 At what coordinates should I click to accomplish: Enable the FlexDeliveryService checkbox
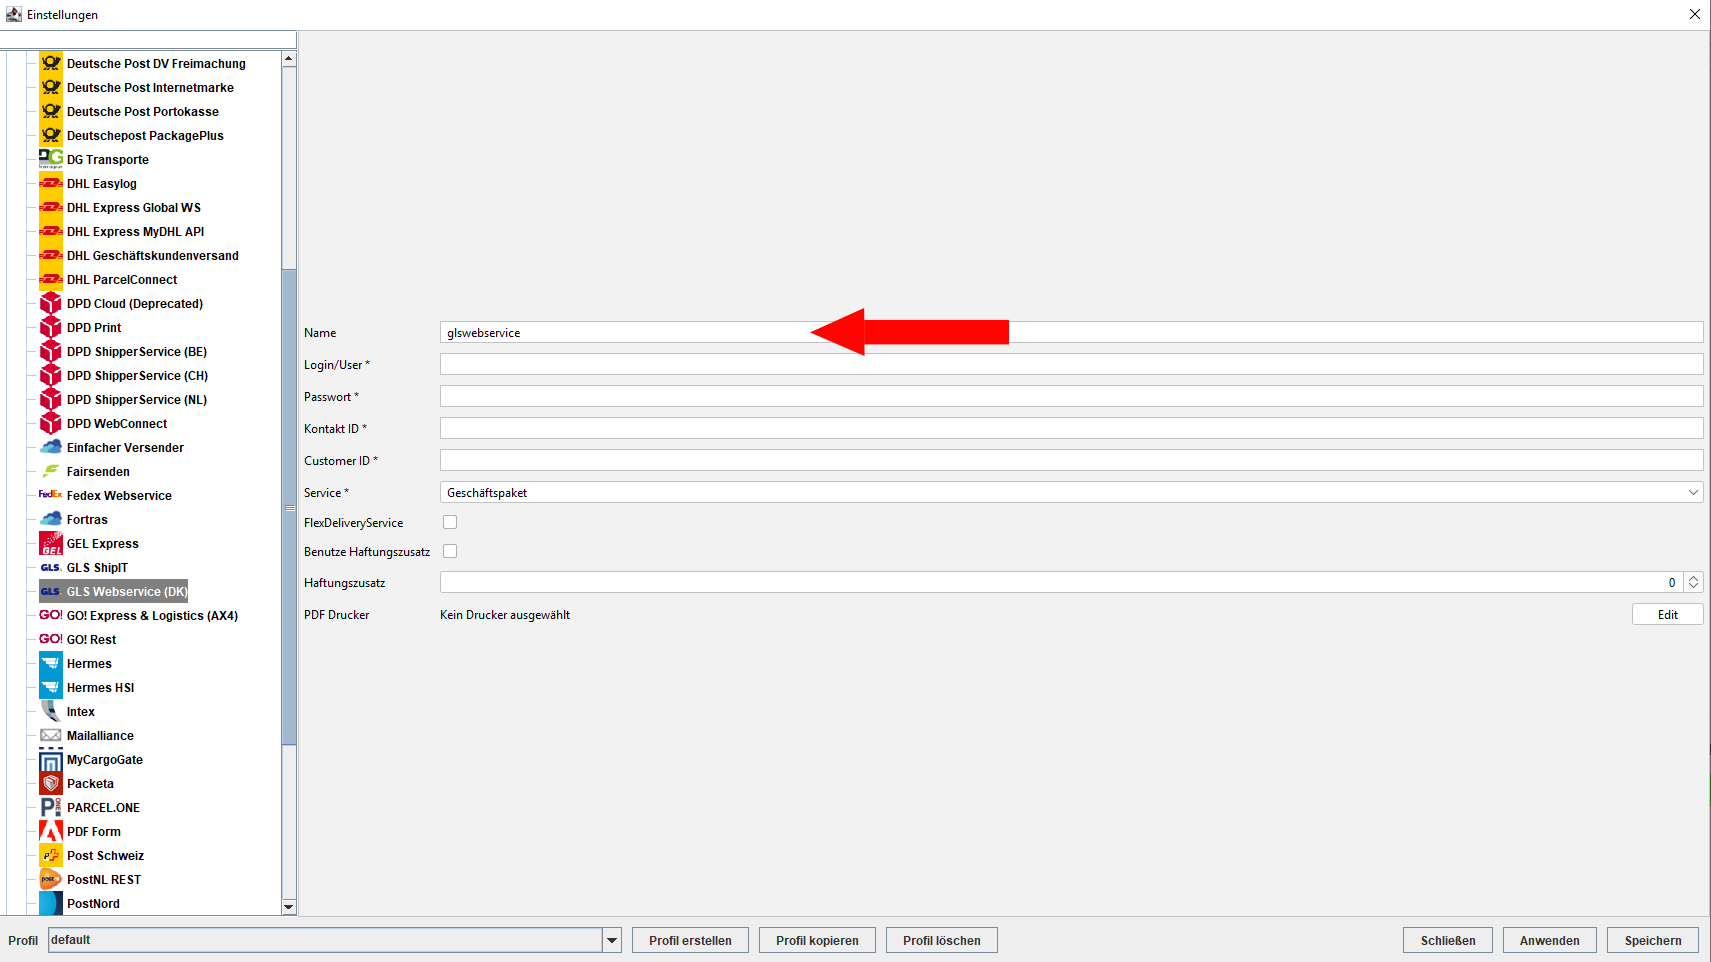[x=450, y=522]
